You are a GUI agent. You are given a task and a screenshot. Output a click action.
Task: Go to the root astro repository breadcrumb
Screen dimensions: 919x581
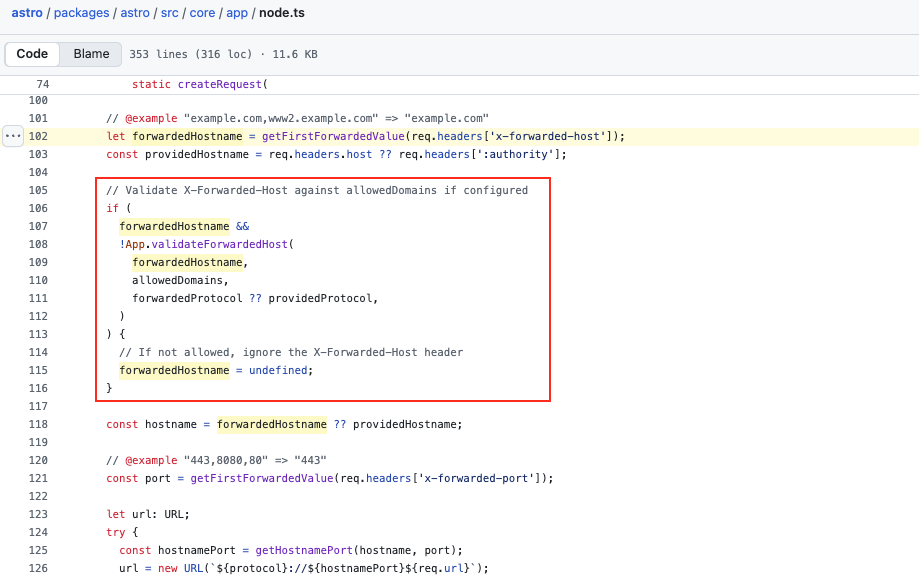click(x=27, y=13)
